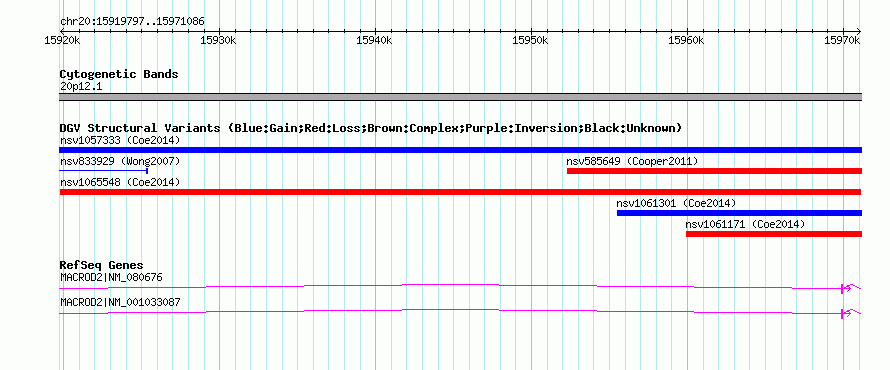
Task: Click the 15970k ruler tick label
Action: (842, 41)
